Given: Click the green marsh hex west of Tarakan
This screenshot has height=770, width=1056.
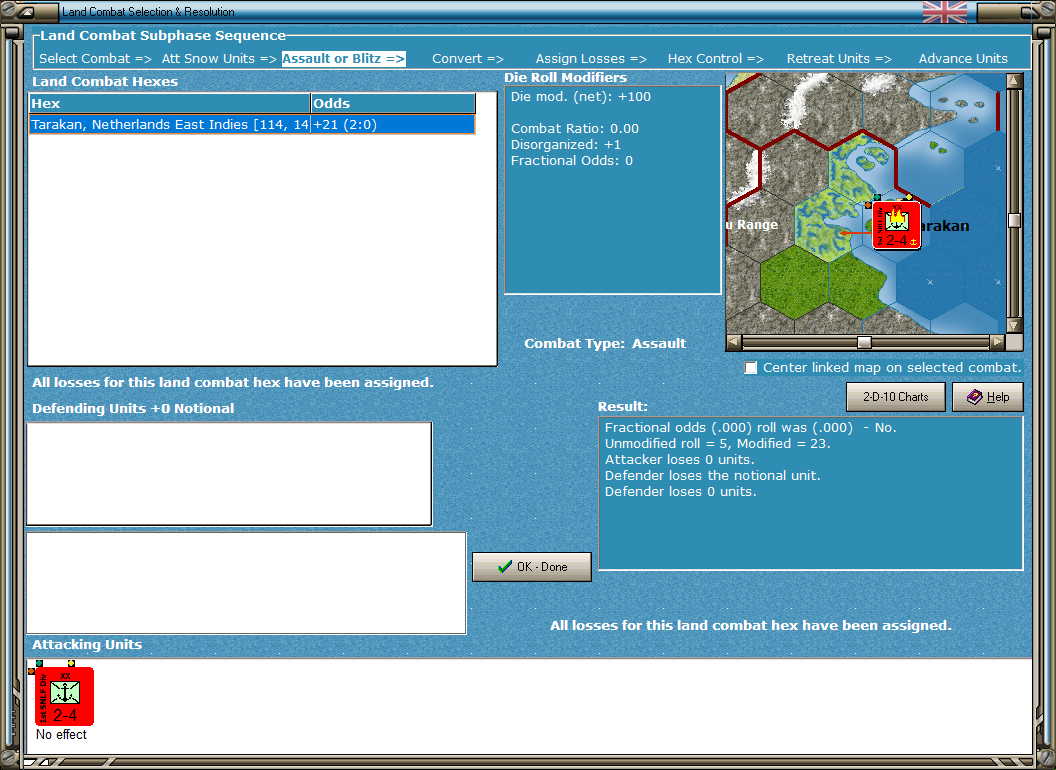Looking at the screenshot, I should [x=828, y=224].
